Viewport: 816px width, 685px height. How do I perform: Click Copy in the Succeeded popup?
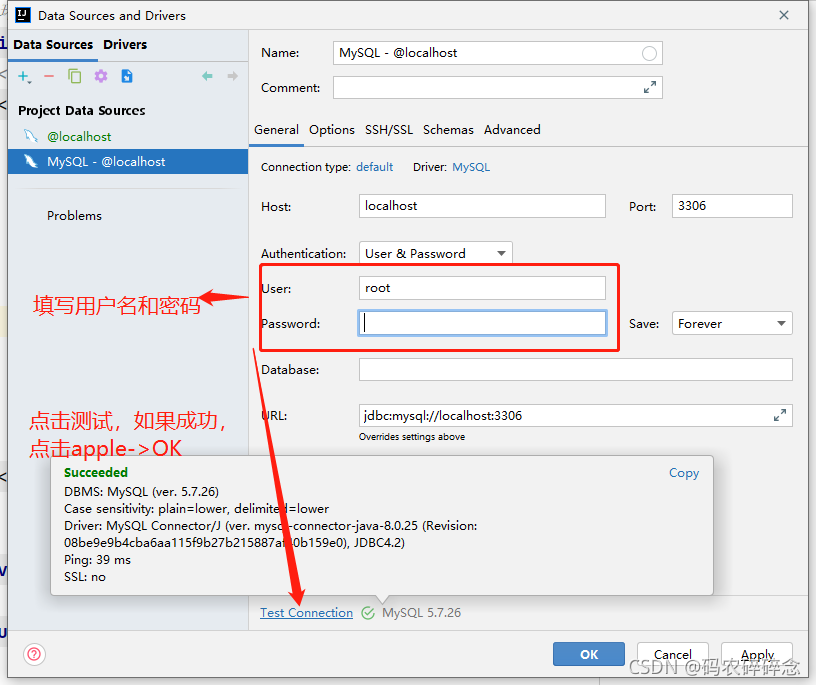pos(684,473)
